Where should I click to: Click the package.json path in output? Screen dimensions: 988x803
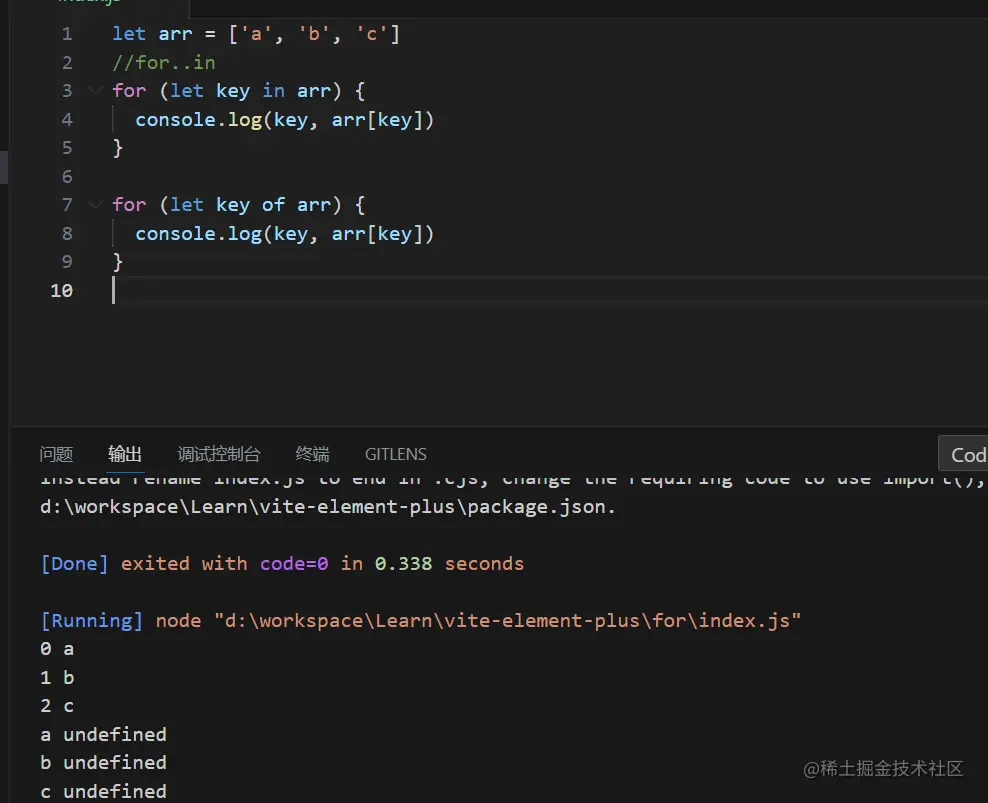[328, 507]
